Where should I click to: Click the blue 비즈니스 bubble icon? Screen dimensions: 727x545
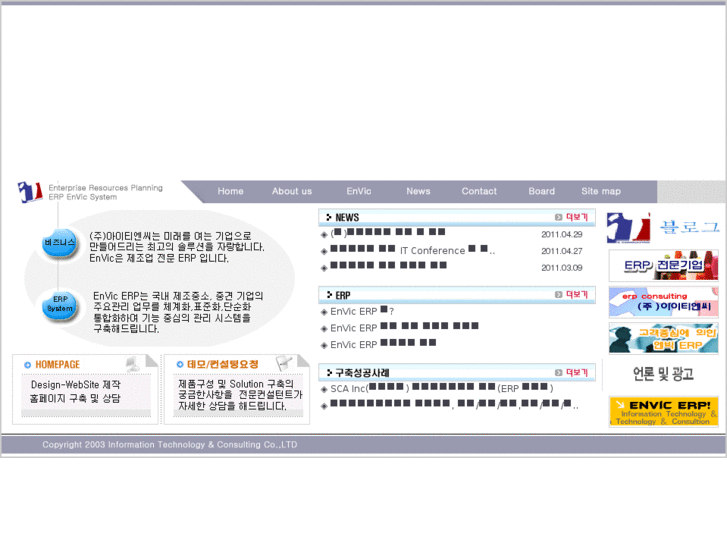pos(59,243)
